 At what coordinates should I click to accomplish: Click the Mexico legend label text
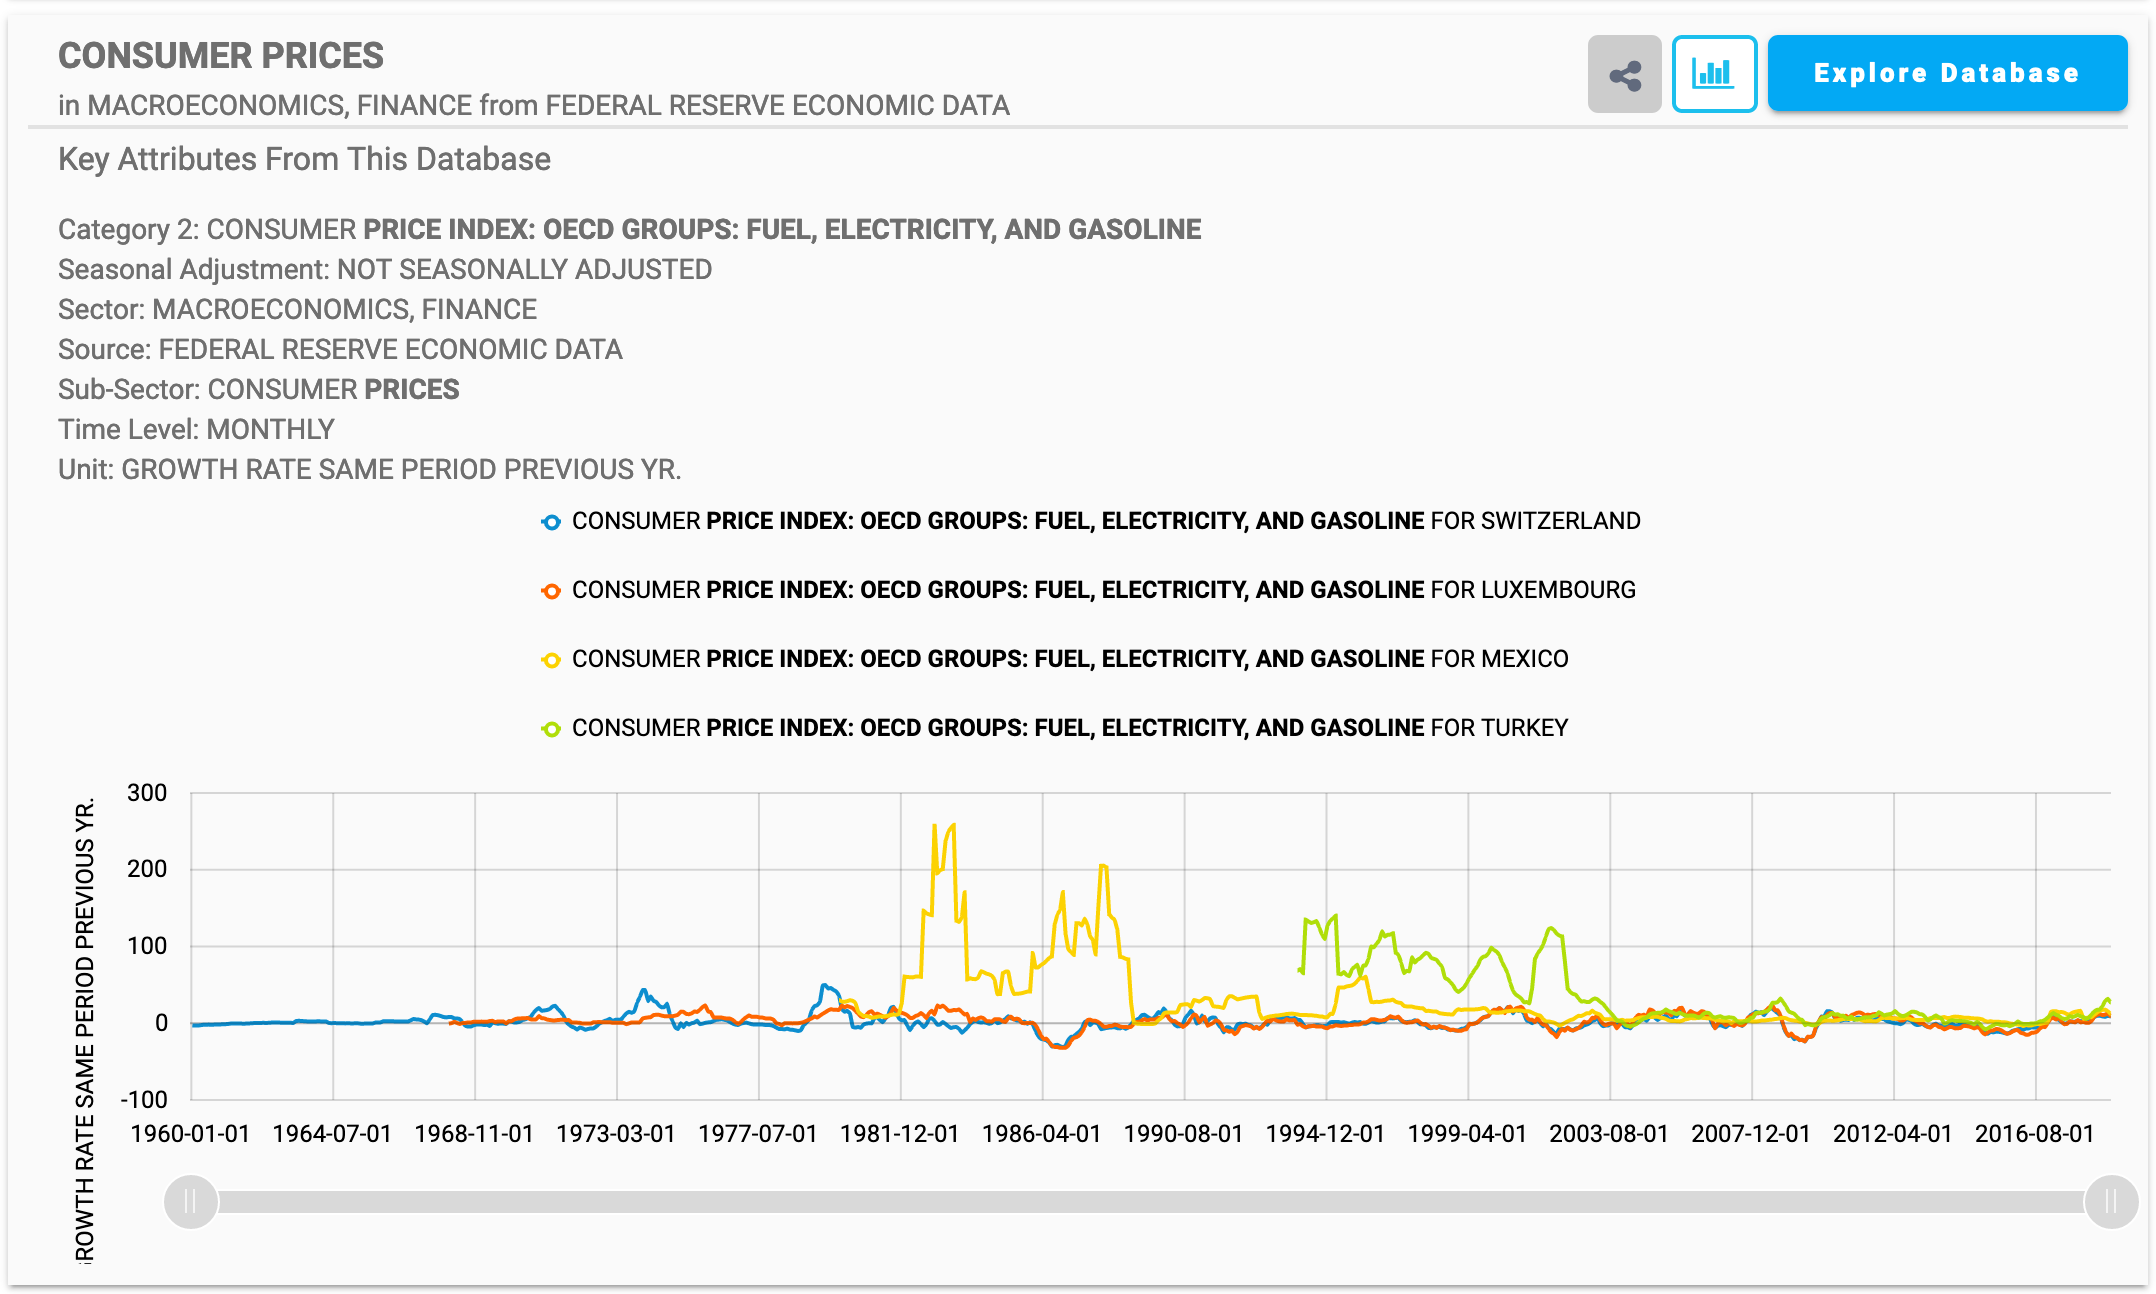click(x=1070, y=659)
